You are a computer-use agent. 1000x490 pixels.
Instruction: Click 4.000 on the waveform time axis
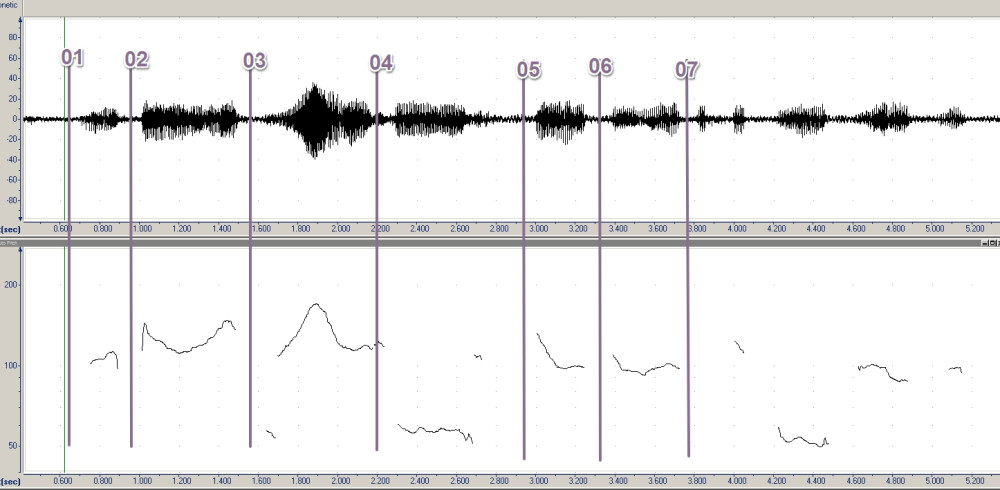tap(737, 228)
